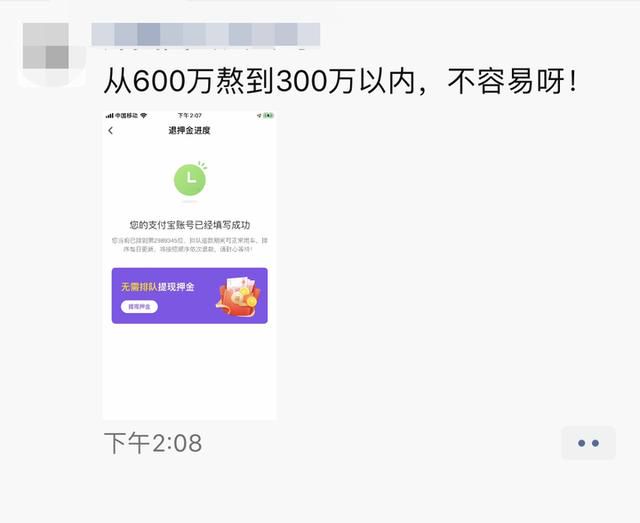
Task: Tap the 中国移动 carrier label
Action: [x=127, y=116]
